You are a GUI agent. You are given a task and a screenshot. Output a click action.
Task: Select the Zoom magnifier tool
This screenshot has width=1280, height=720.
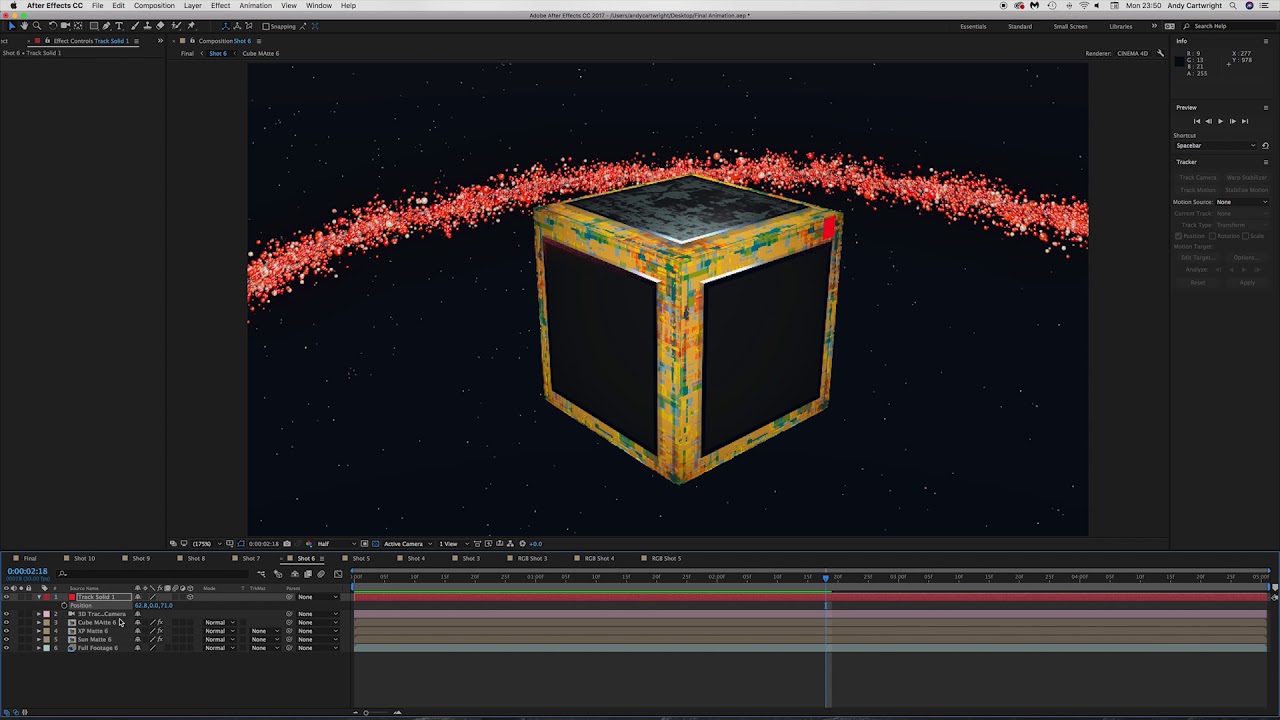37,26
